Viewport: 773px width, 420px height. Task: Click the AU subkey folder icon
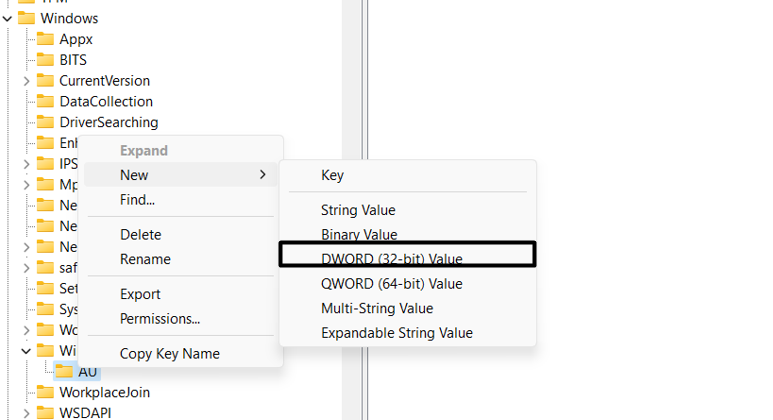63,372
